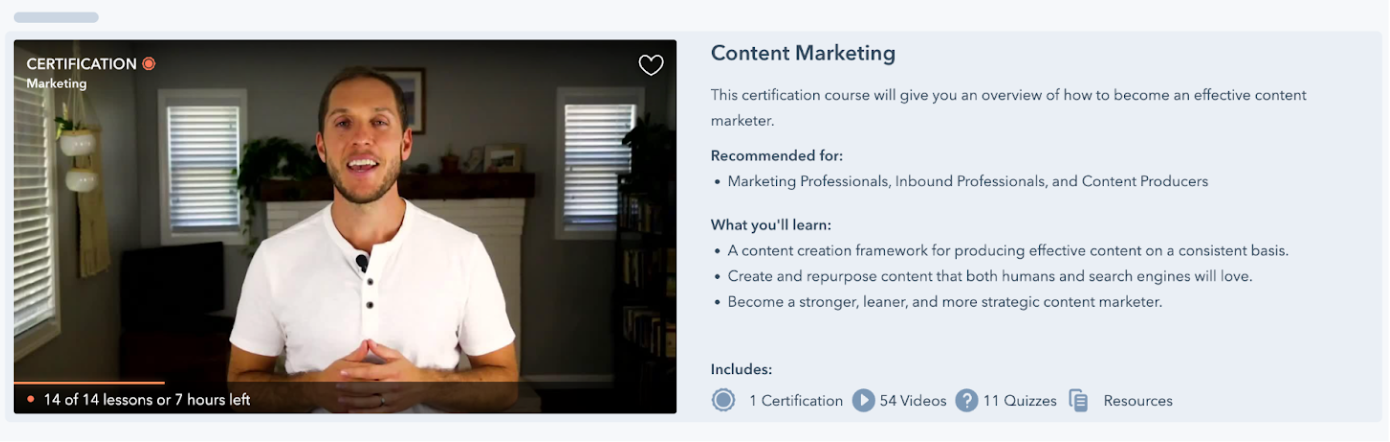Click the Resources document icon
Screen dimensions: 1390x442
point(1078,400)
